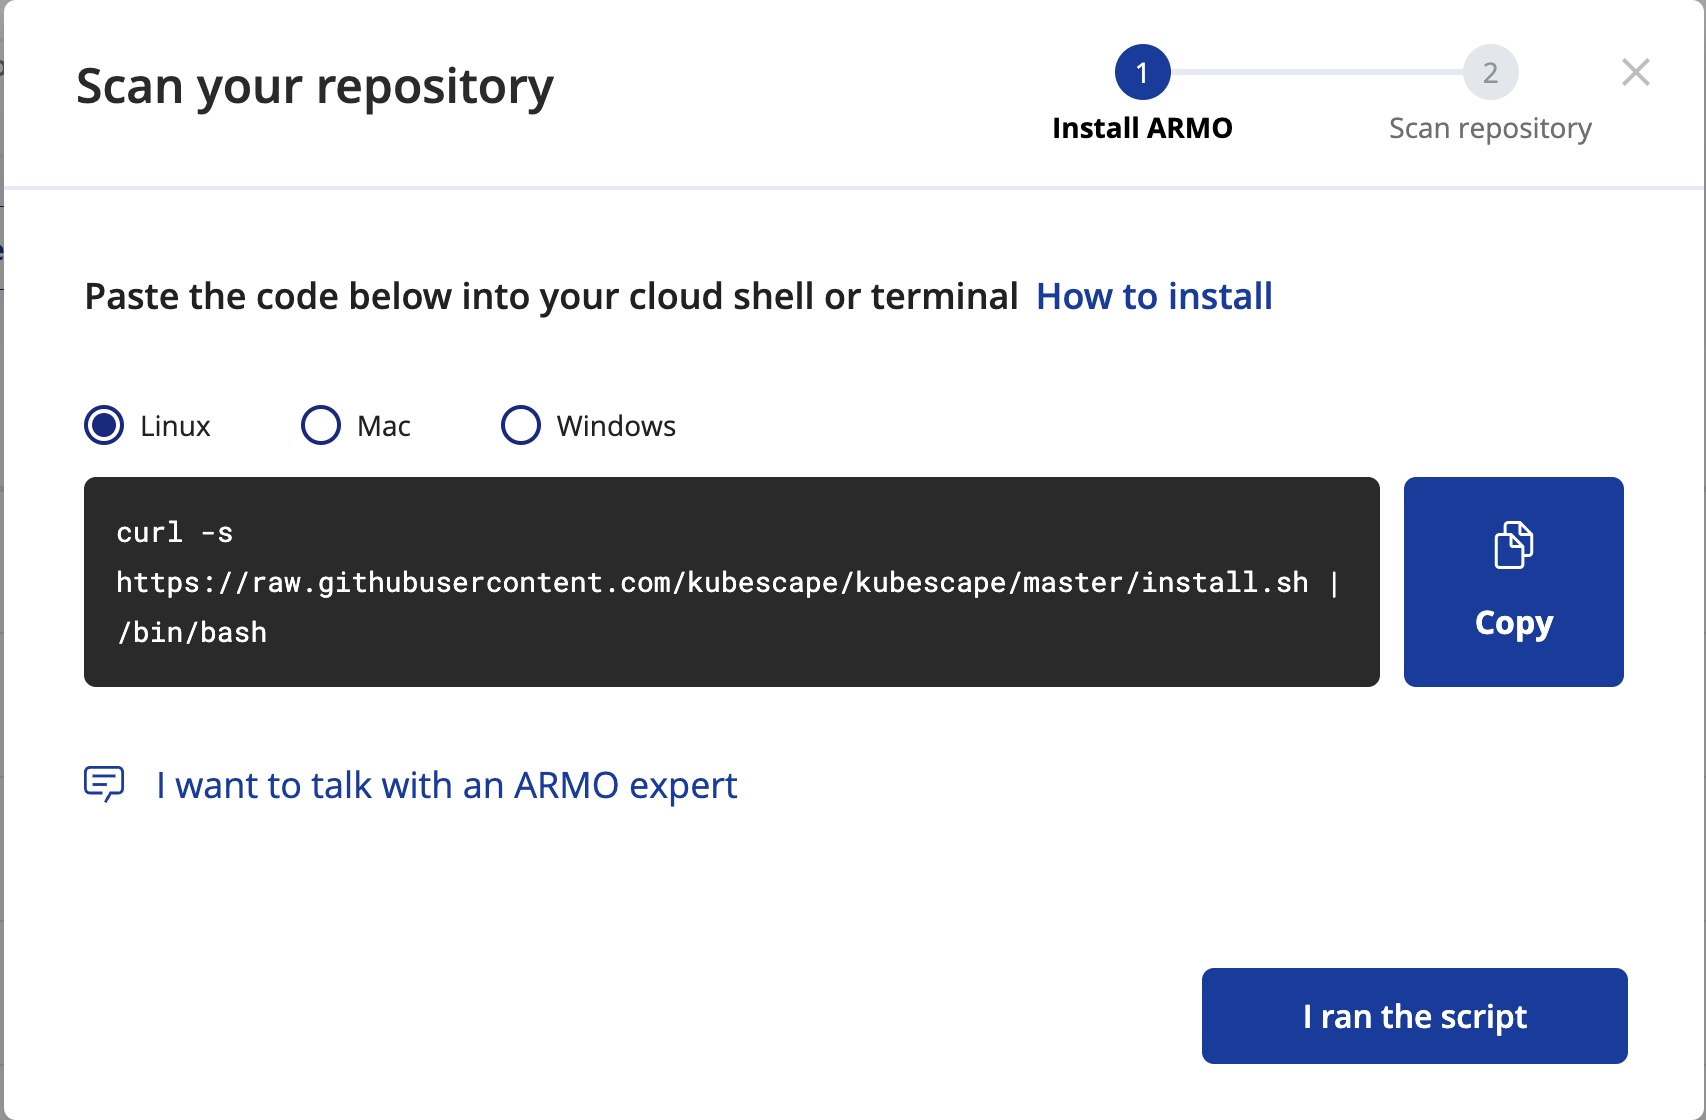This screenshot has height=1120, width=1706.
Task: Close the Scan your repository dialog
Action: [1636, 72]
